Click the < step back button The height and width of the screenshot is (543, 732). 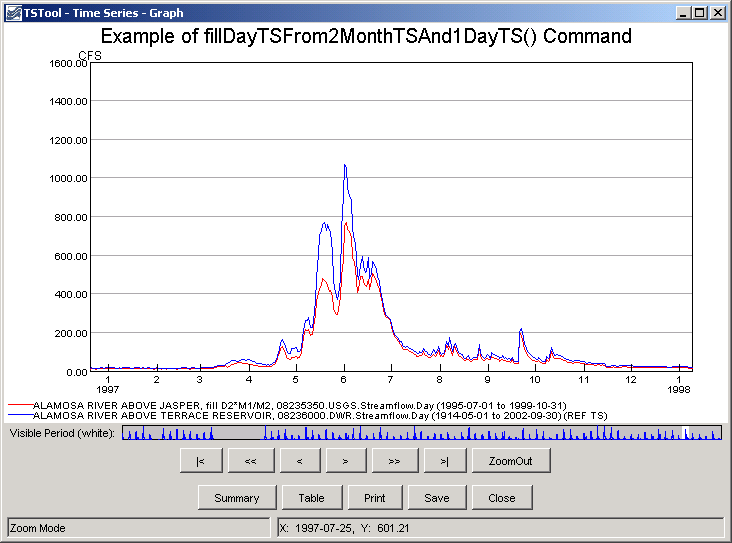300,461
